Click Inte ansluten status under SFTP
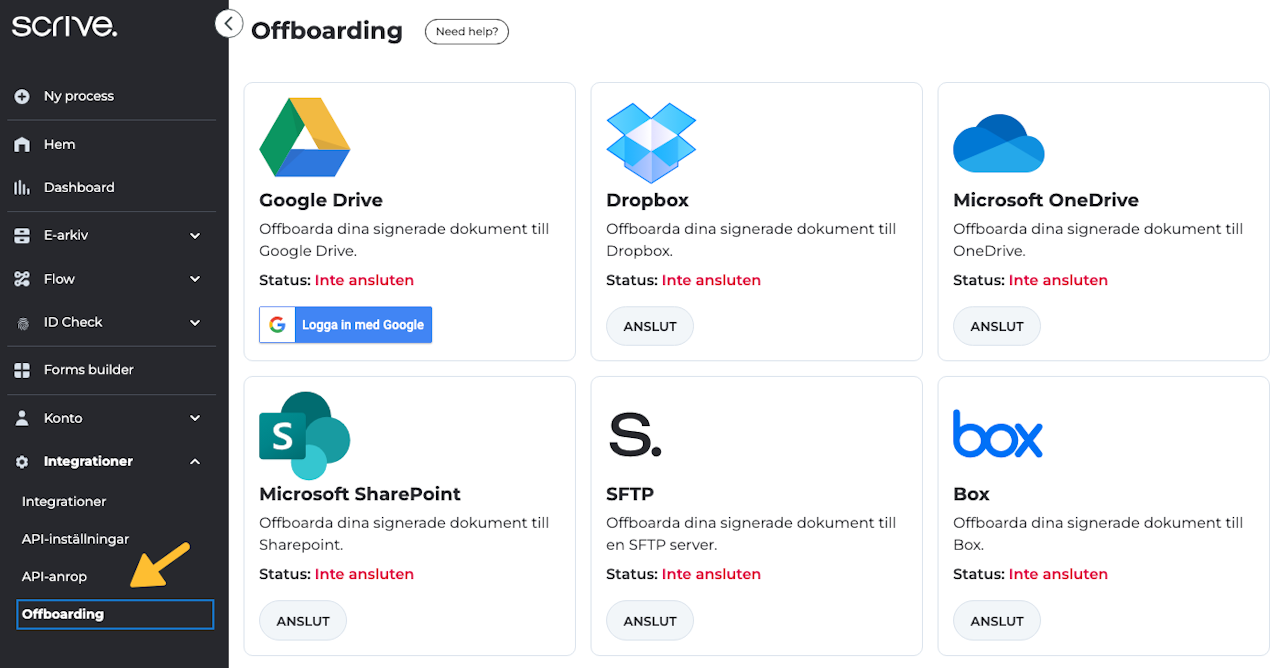Image resolution: width=1280 pixels, height=668 pixels. [711, 574]
